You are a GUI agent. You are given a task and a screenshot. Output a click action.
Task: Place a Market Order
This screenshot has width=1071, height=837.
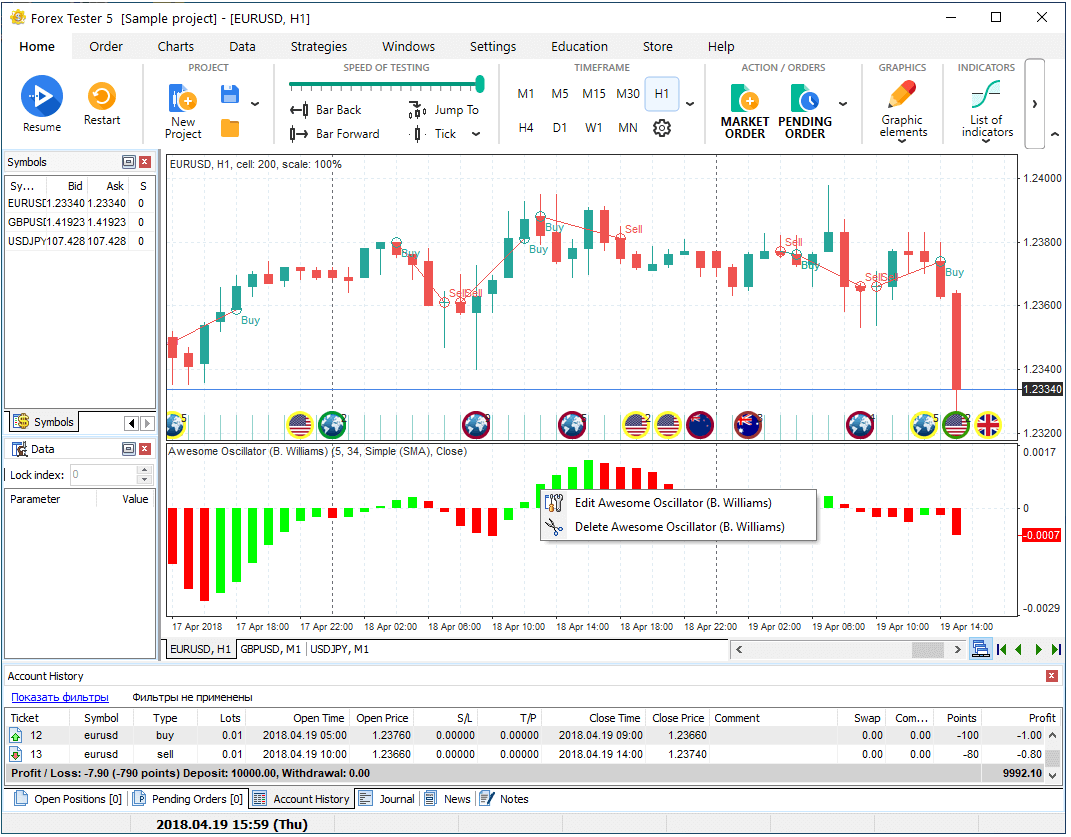click(745, 111)
